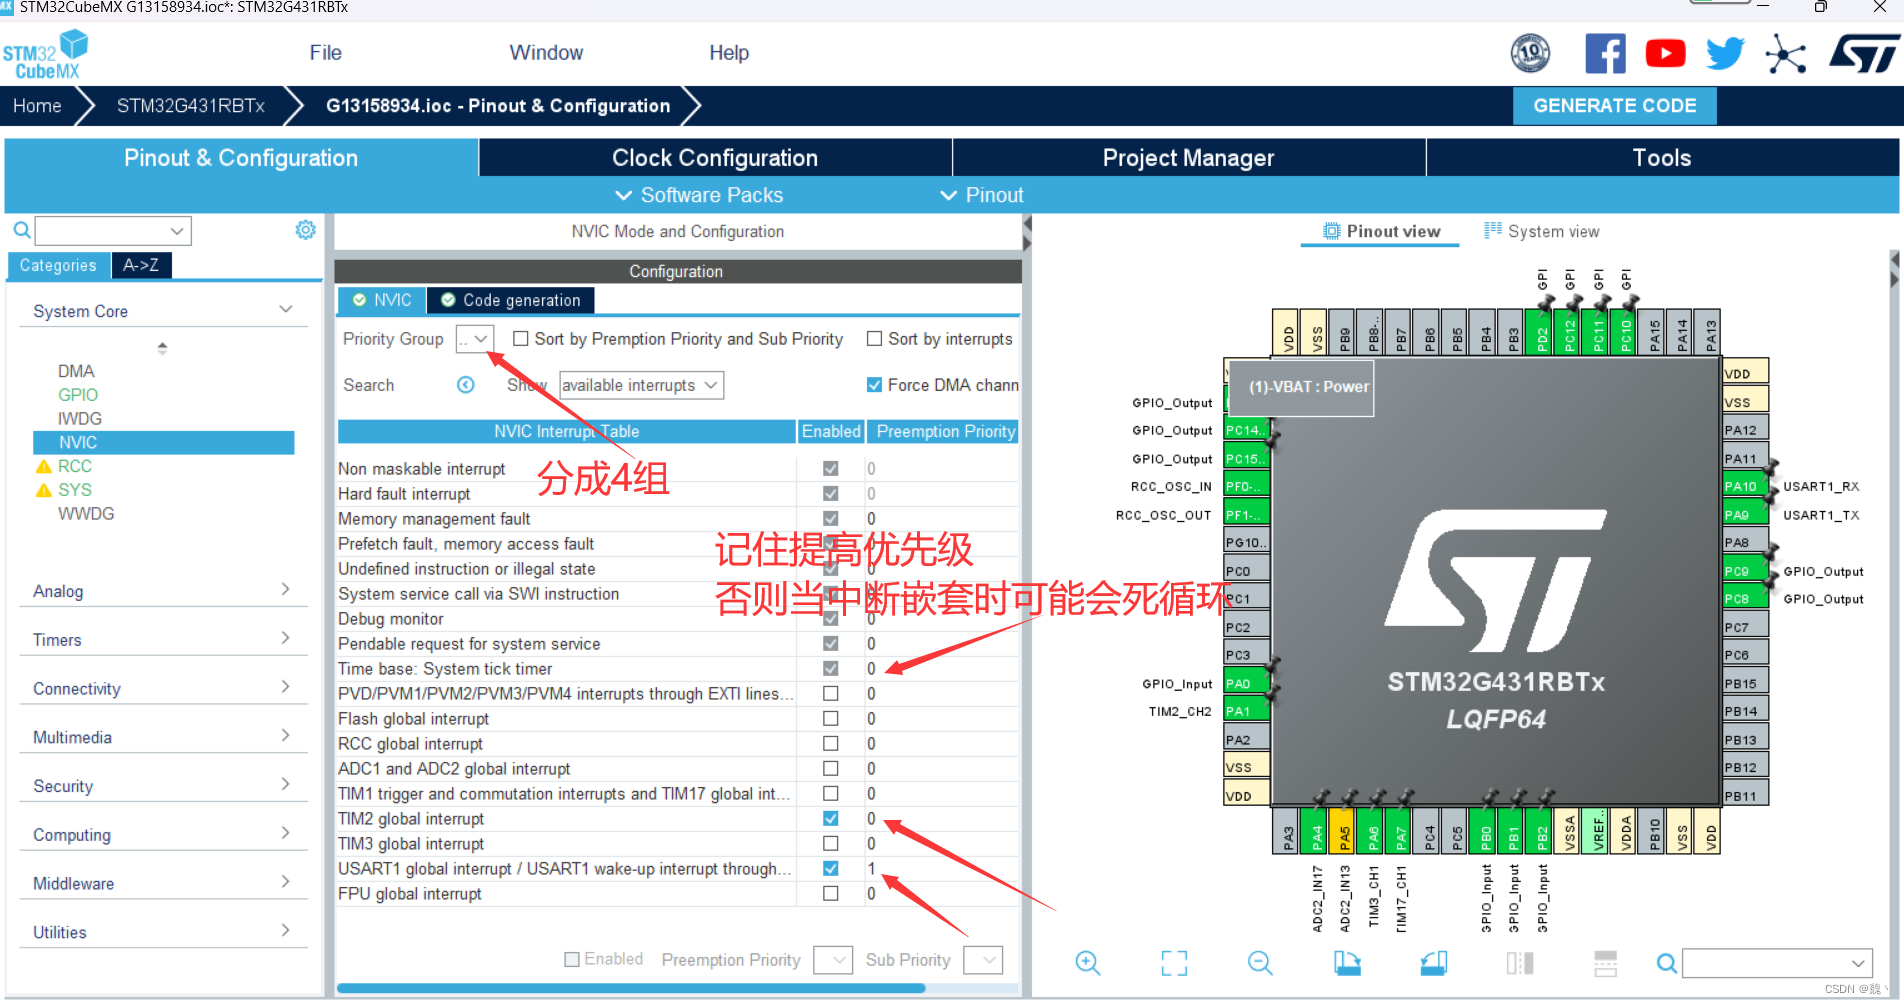
Task: Open the Help menu
Action: [x=729, y=53]
